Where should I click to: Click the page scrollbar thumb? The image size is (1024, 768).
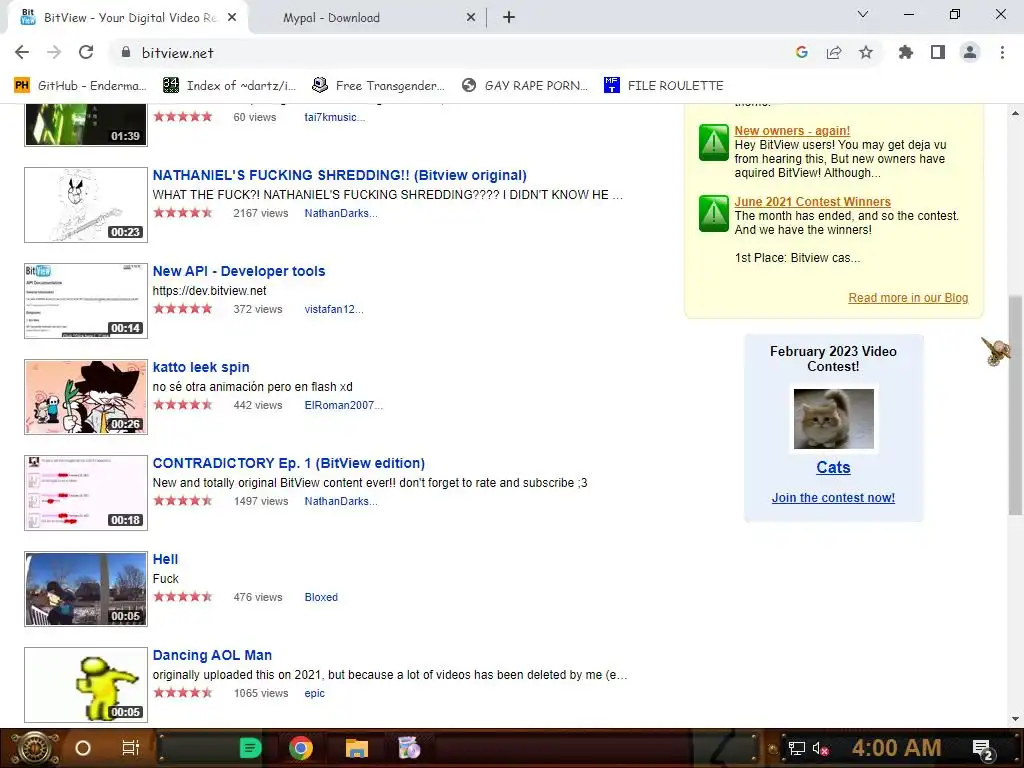(x=1015, y=404)
